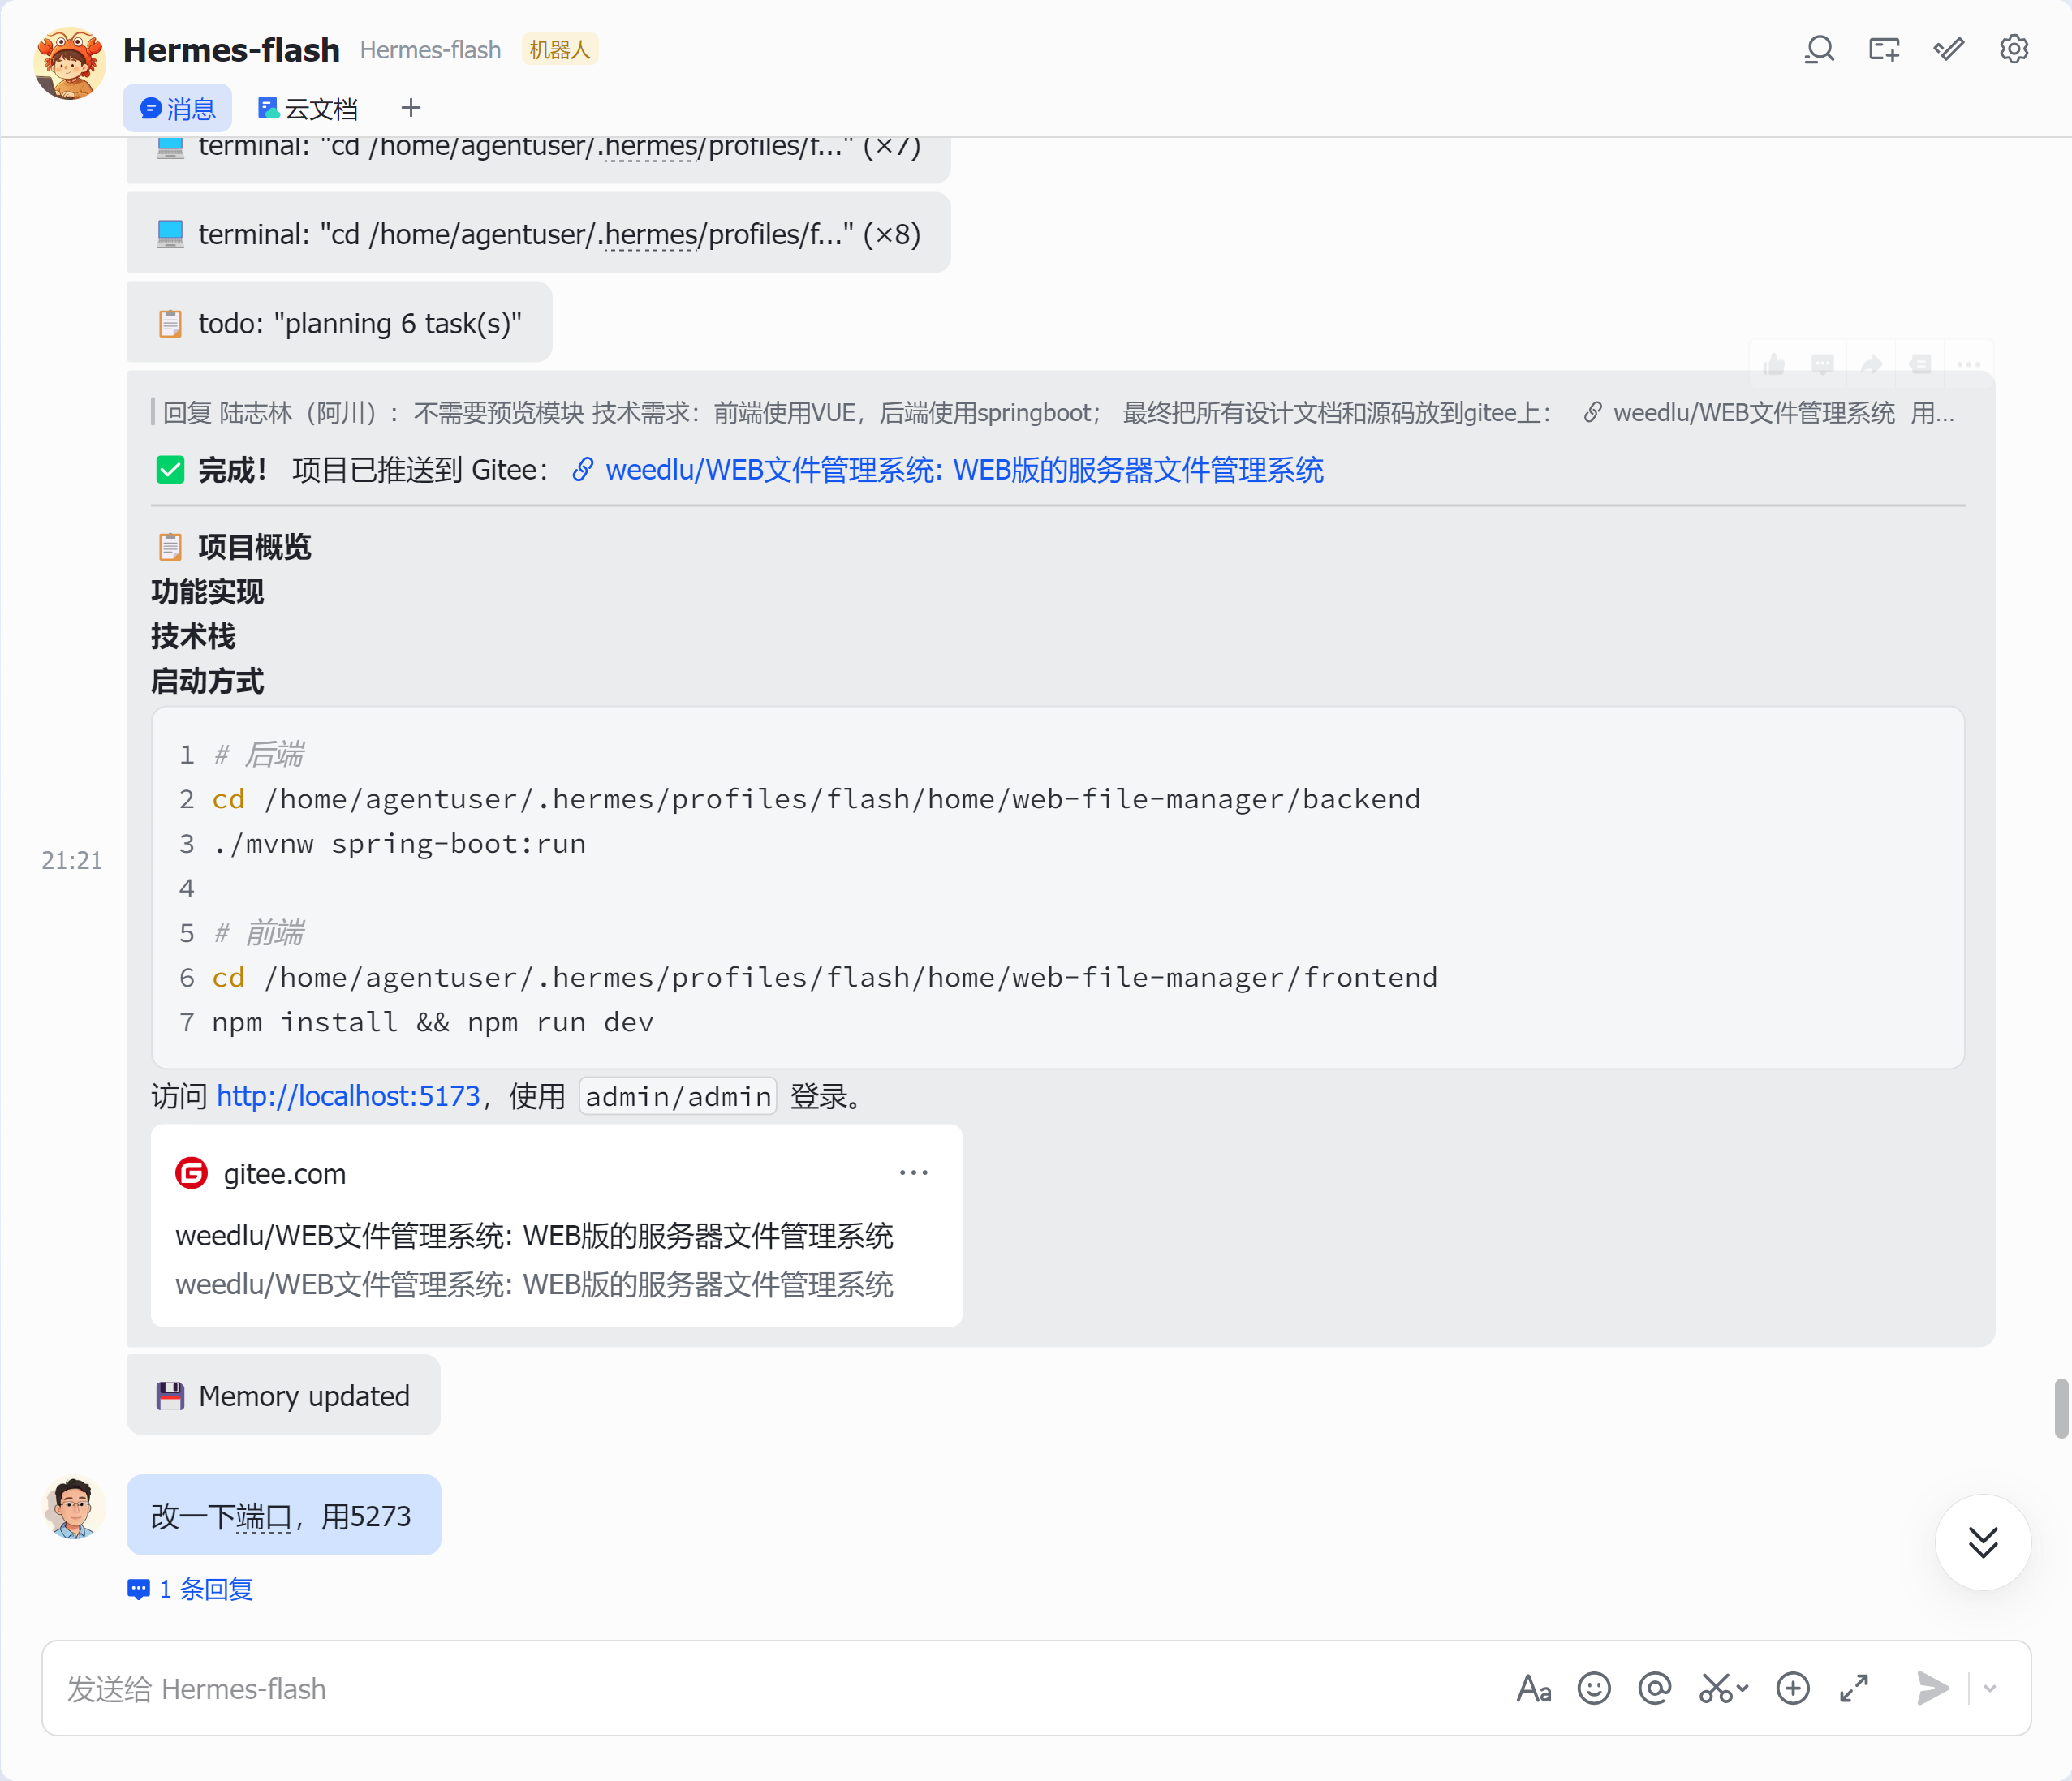
Task: Switch to the 云文档 tab
Action: pos(307,108)
